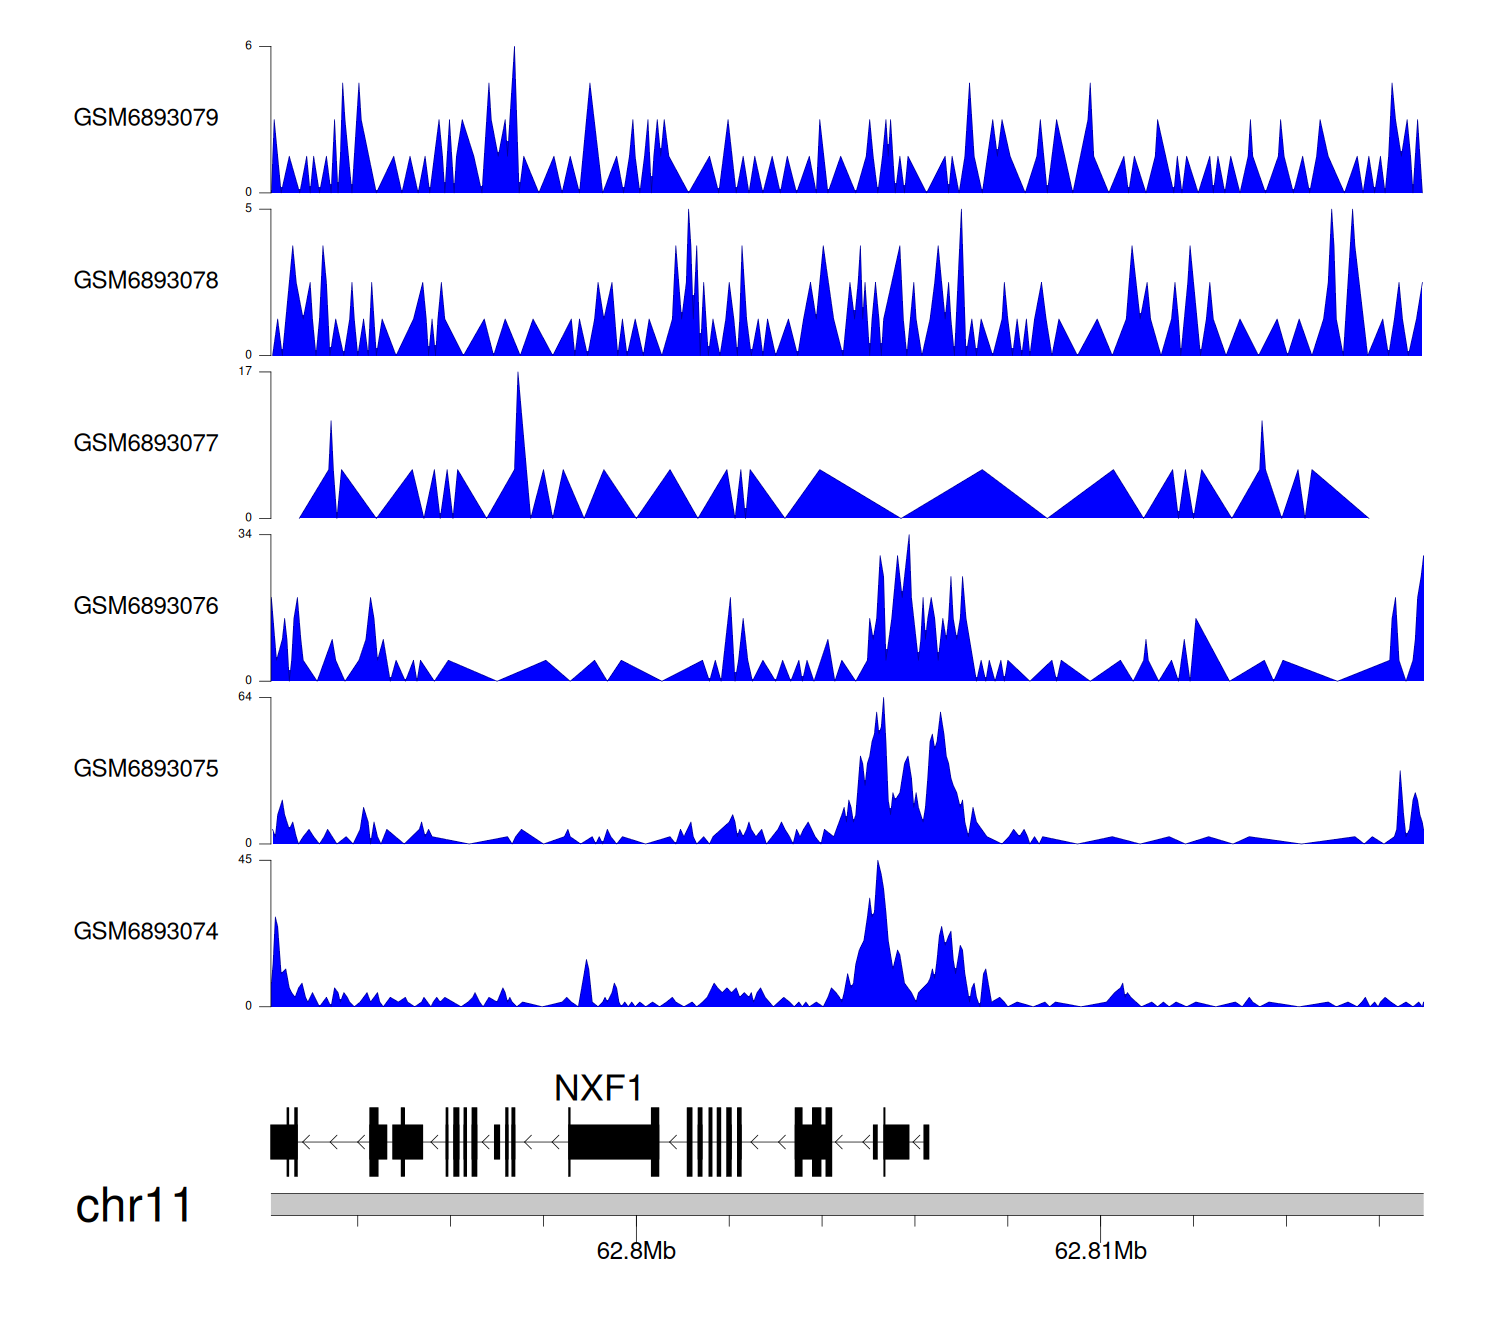Select the widest NXF1 exon block
The width and height of the screenshot is (1500, 1320).
[613, 1141]
